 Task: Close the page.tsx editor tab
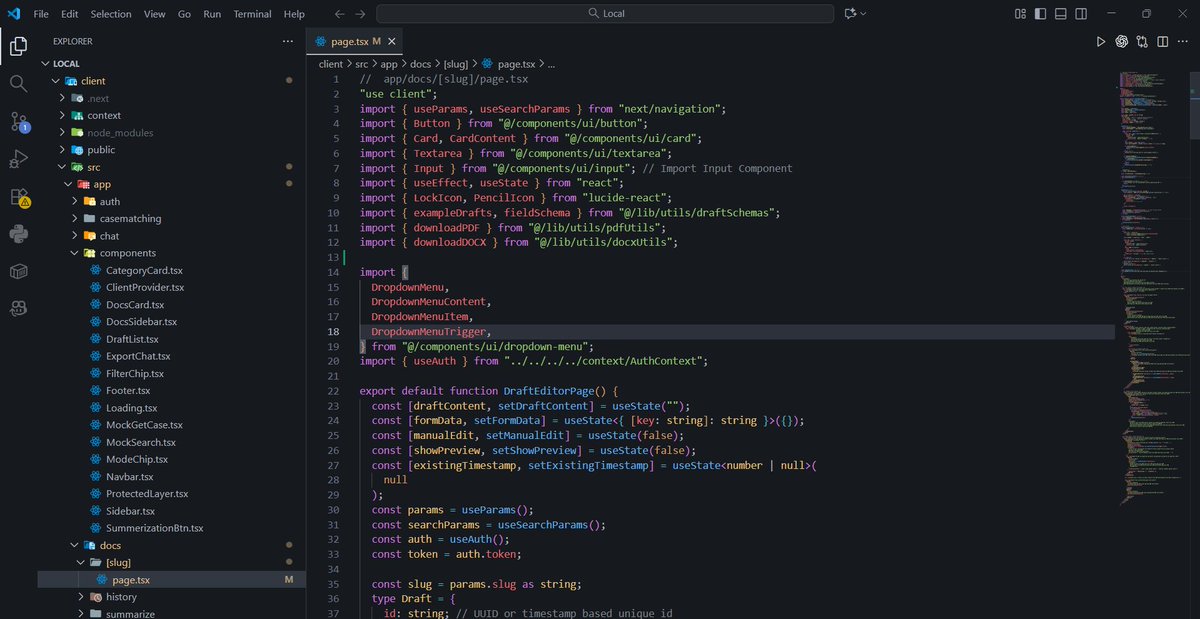coord(392,42)
